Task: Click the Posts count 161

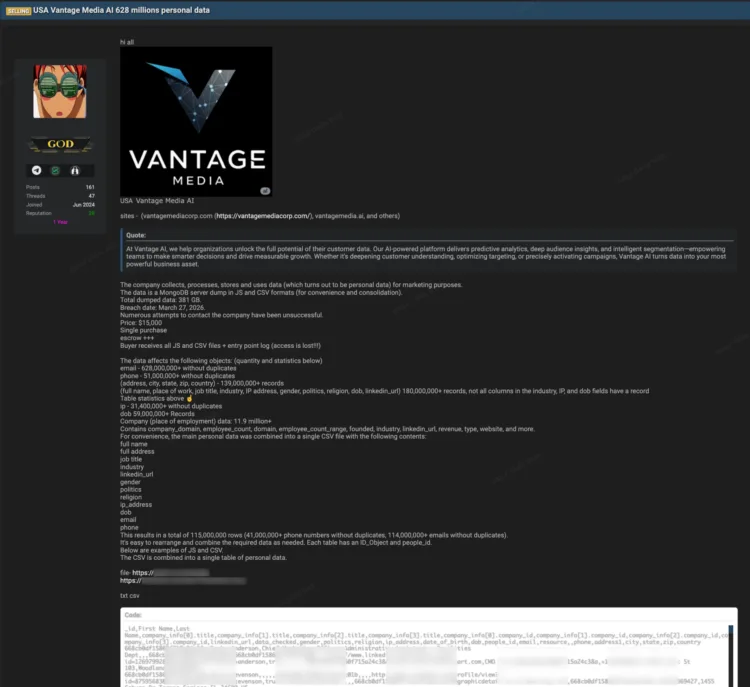Action: (90, 187)
